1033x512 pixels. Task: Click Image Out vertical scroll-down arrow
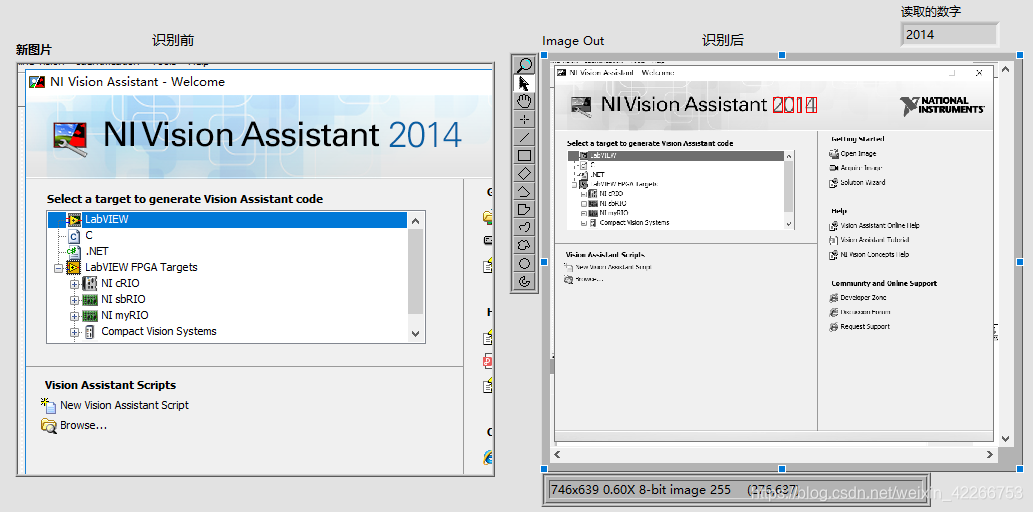click(1005, 439)
